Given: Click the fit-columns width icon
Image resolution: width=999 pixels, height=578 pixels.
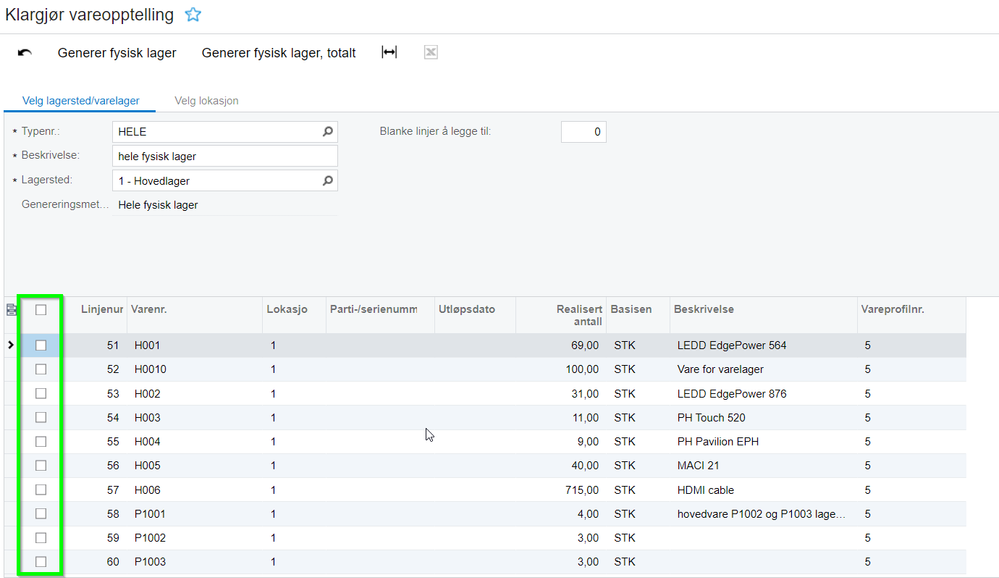Looking at the screenshot, I should 389,52.
